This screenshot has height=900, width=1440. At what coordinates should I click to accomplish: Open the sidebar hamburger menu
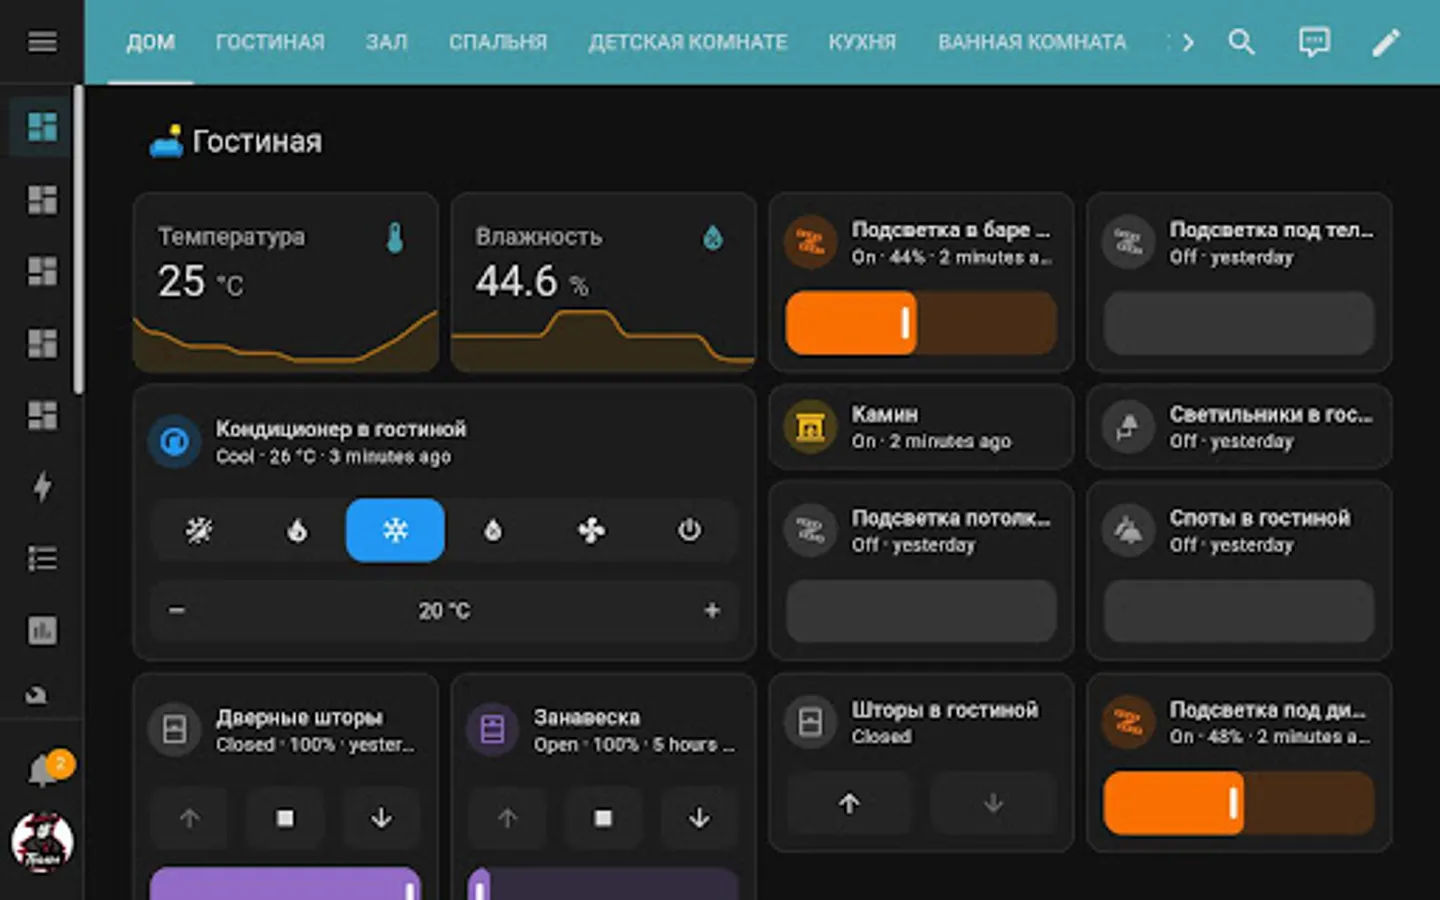click(41, 41)
